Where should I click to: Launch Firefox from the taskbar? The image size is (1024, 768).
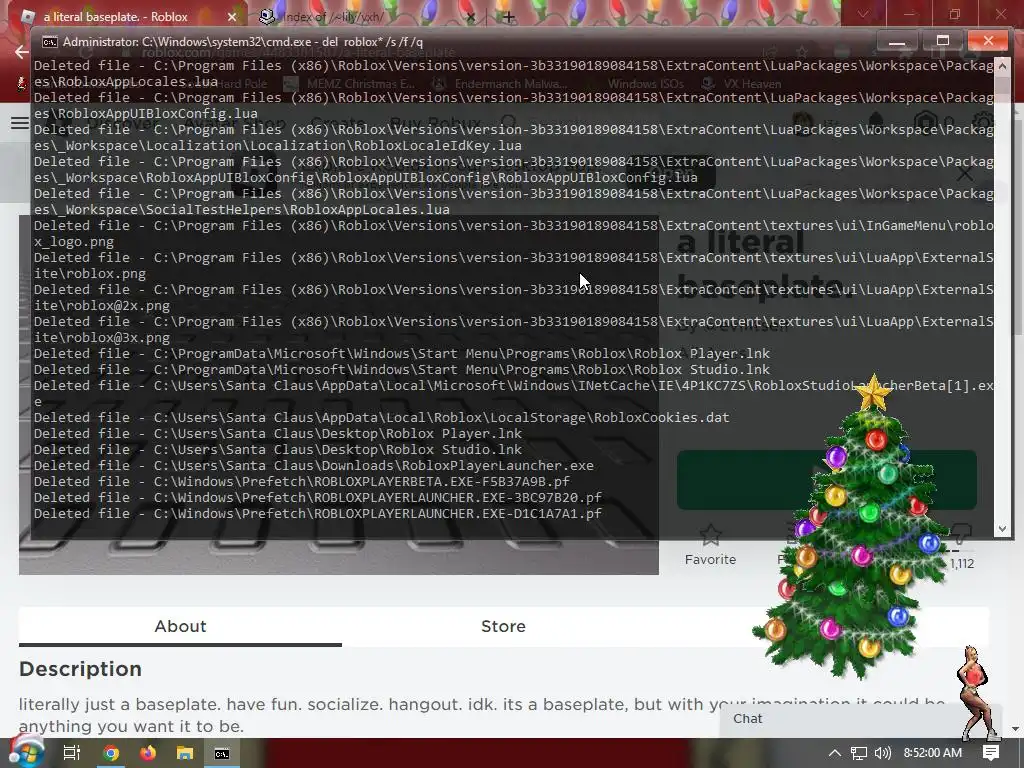tap(148, 753)
